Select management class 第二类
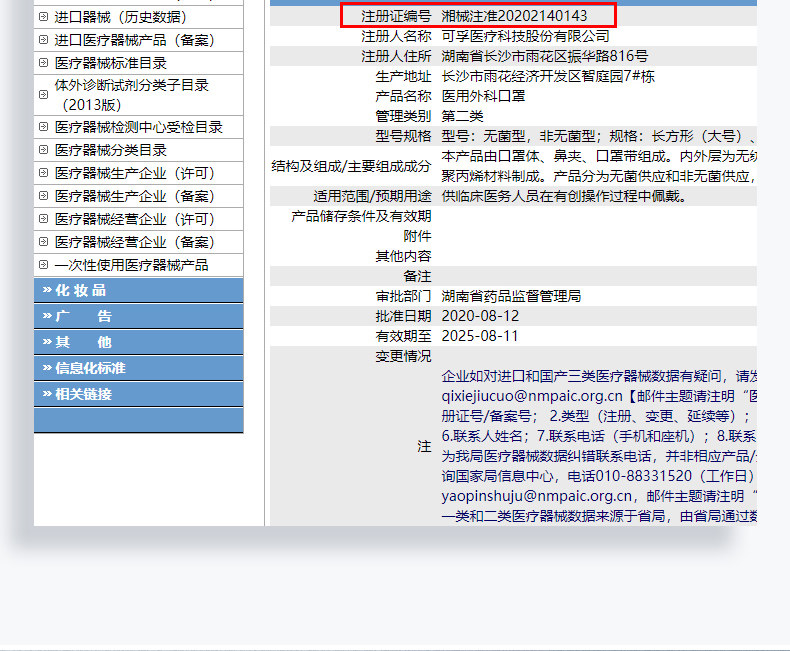Viewport: 790px width, 651px height. [x=463, y=116]
